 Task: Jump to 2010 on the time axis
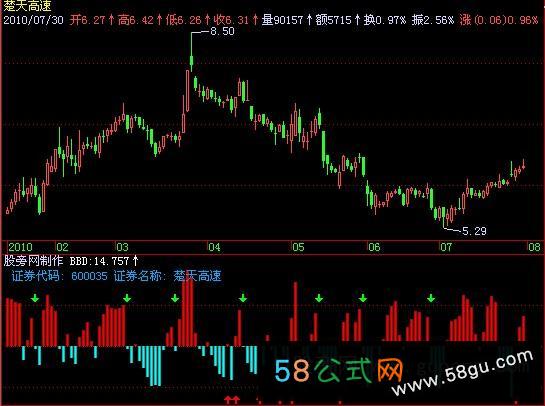[x=20, y=247]
